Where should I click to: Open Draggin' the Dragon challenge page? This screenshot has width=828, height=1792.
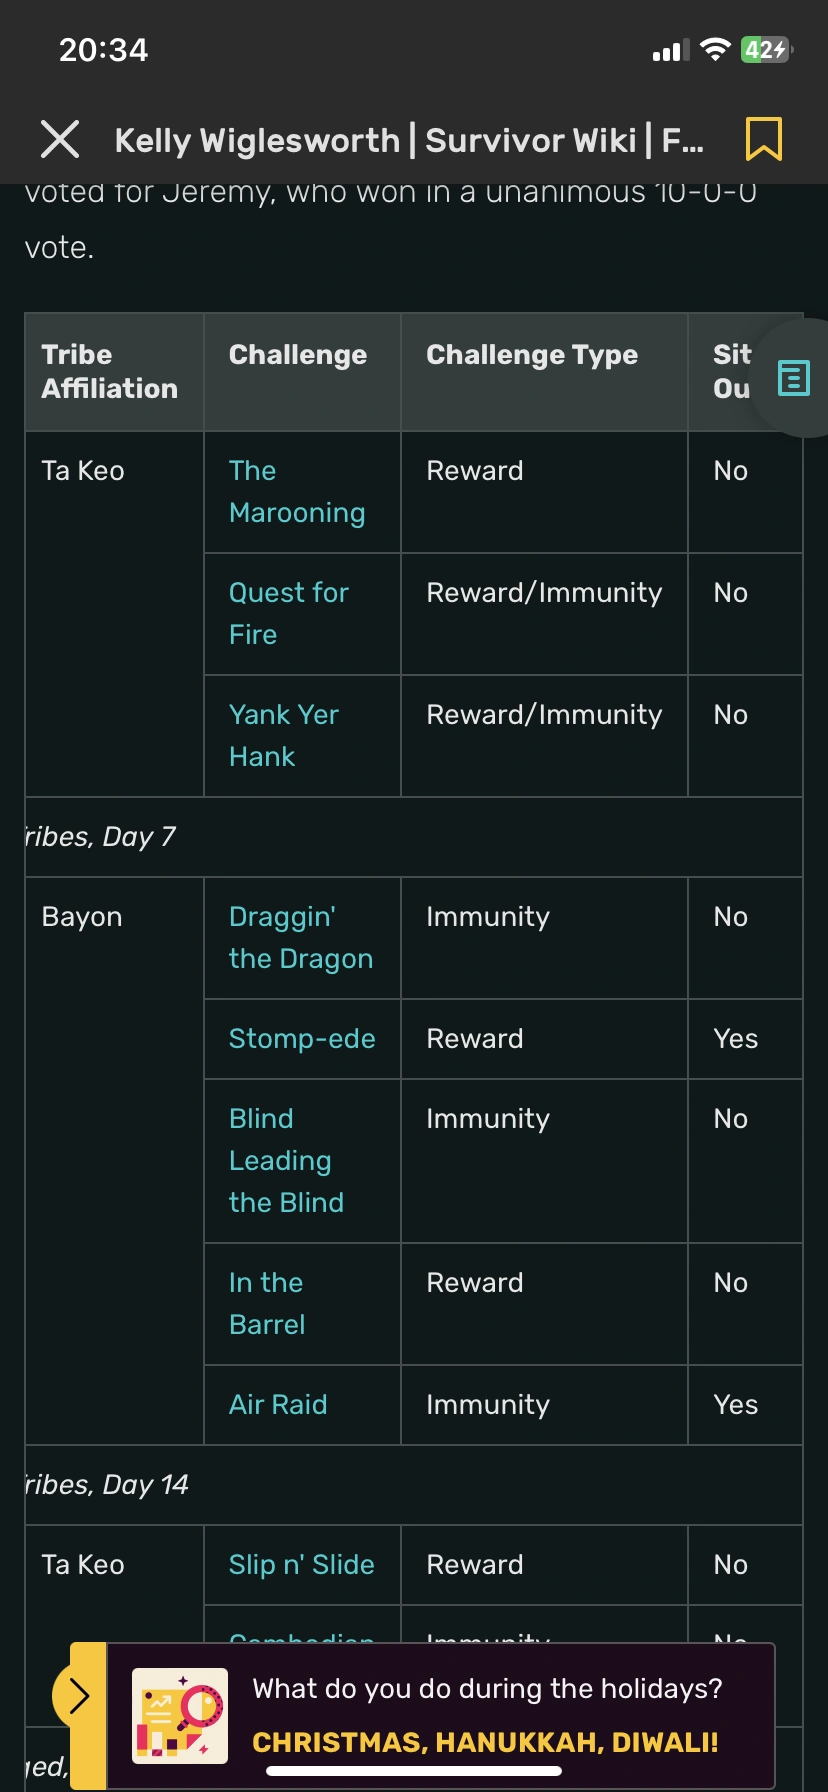(300, 938)
